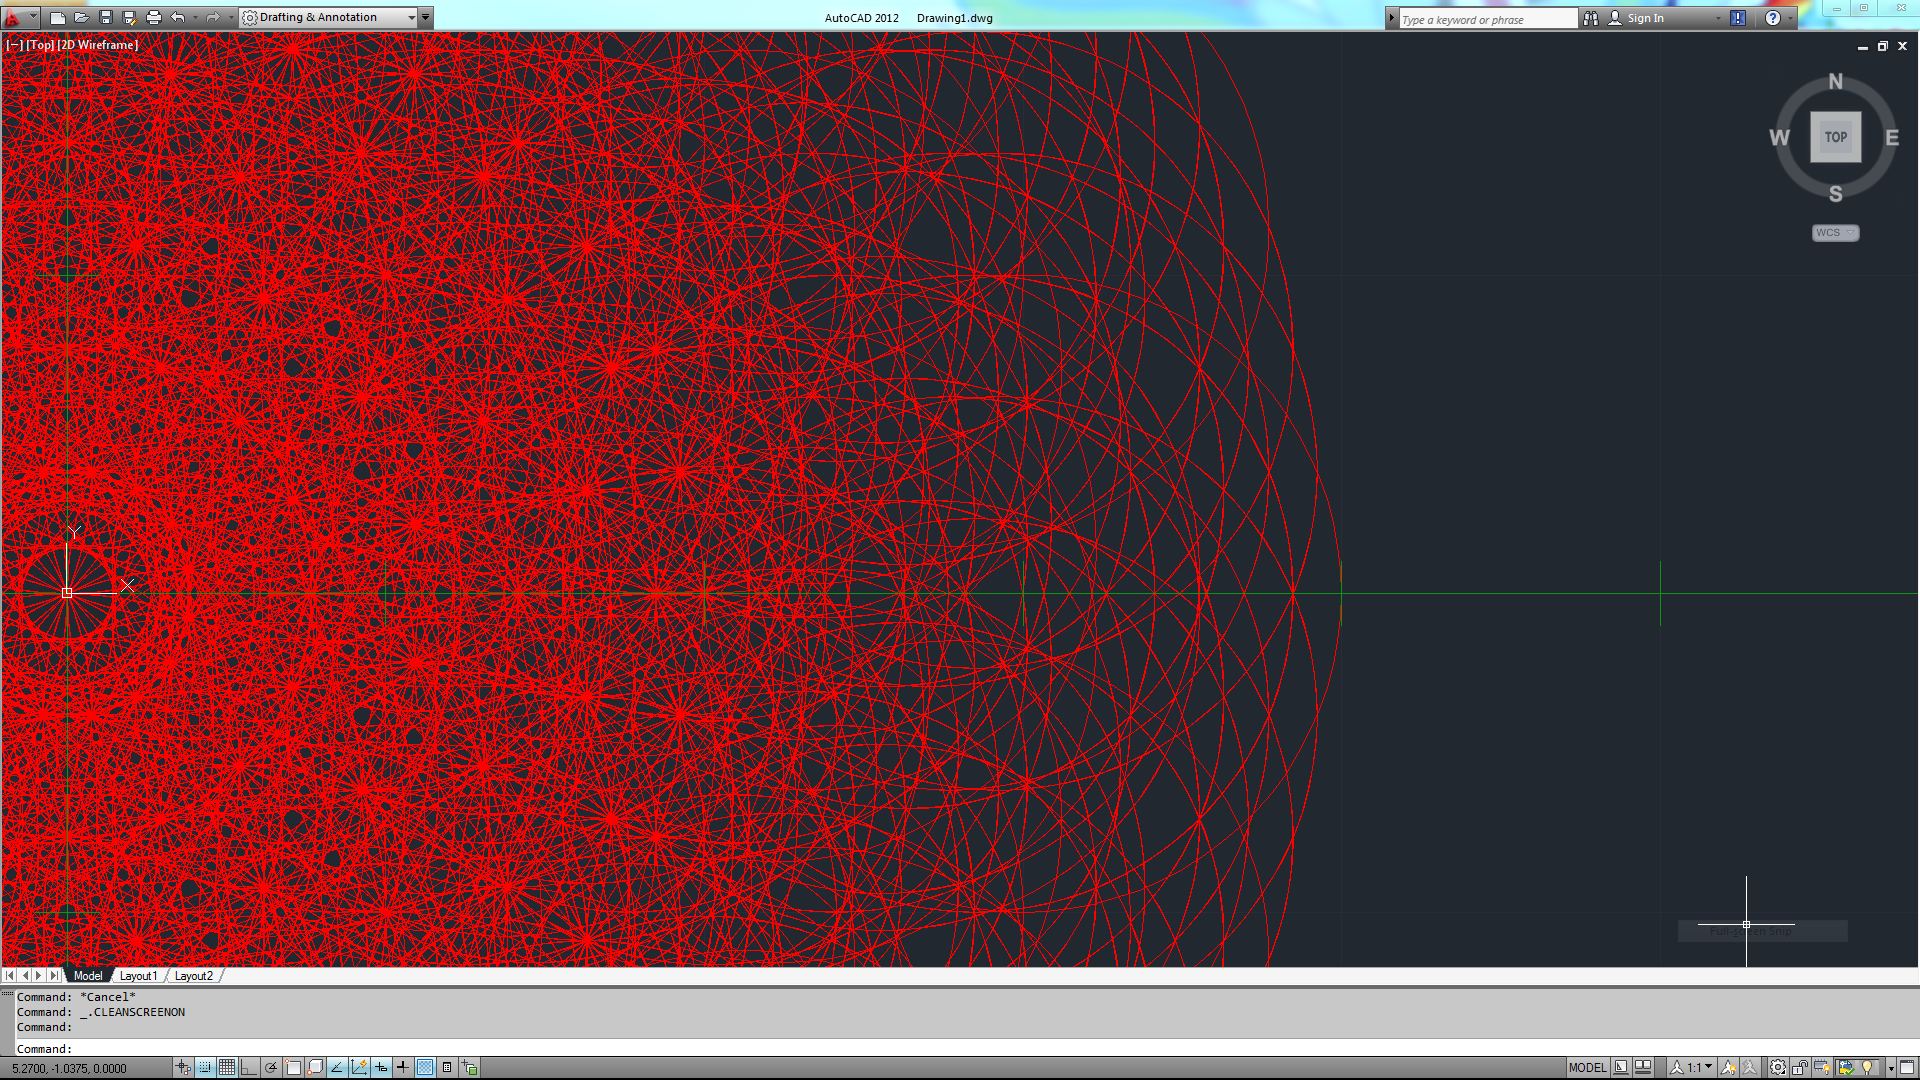Switch to the Layout1 tab
The width and height of the screenshot is (1920, 1080).
click(x=138, y=976)
